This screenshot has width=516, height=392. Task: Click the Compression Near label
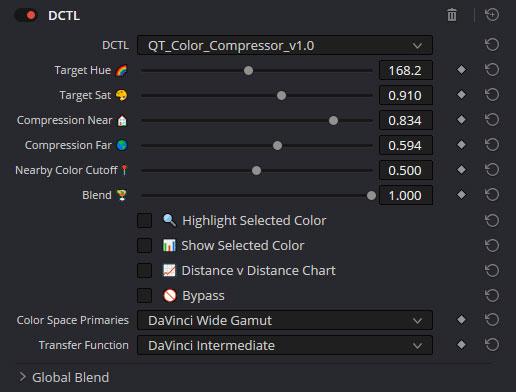click(65, 120)
